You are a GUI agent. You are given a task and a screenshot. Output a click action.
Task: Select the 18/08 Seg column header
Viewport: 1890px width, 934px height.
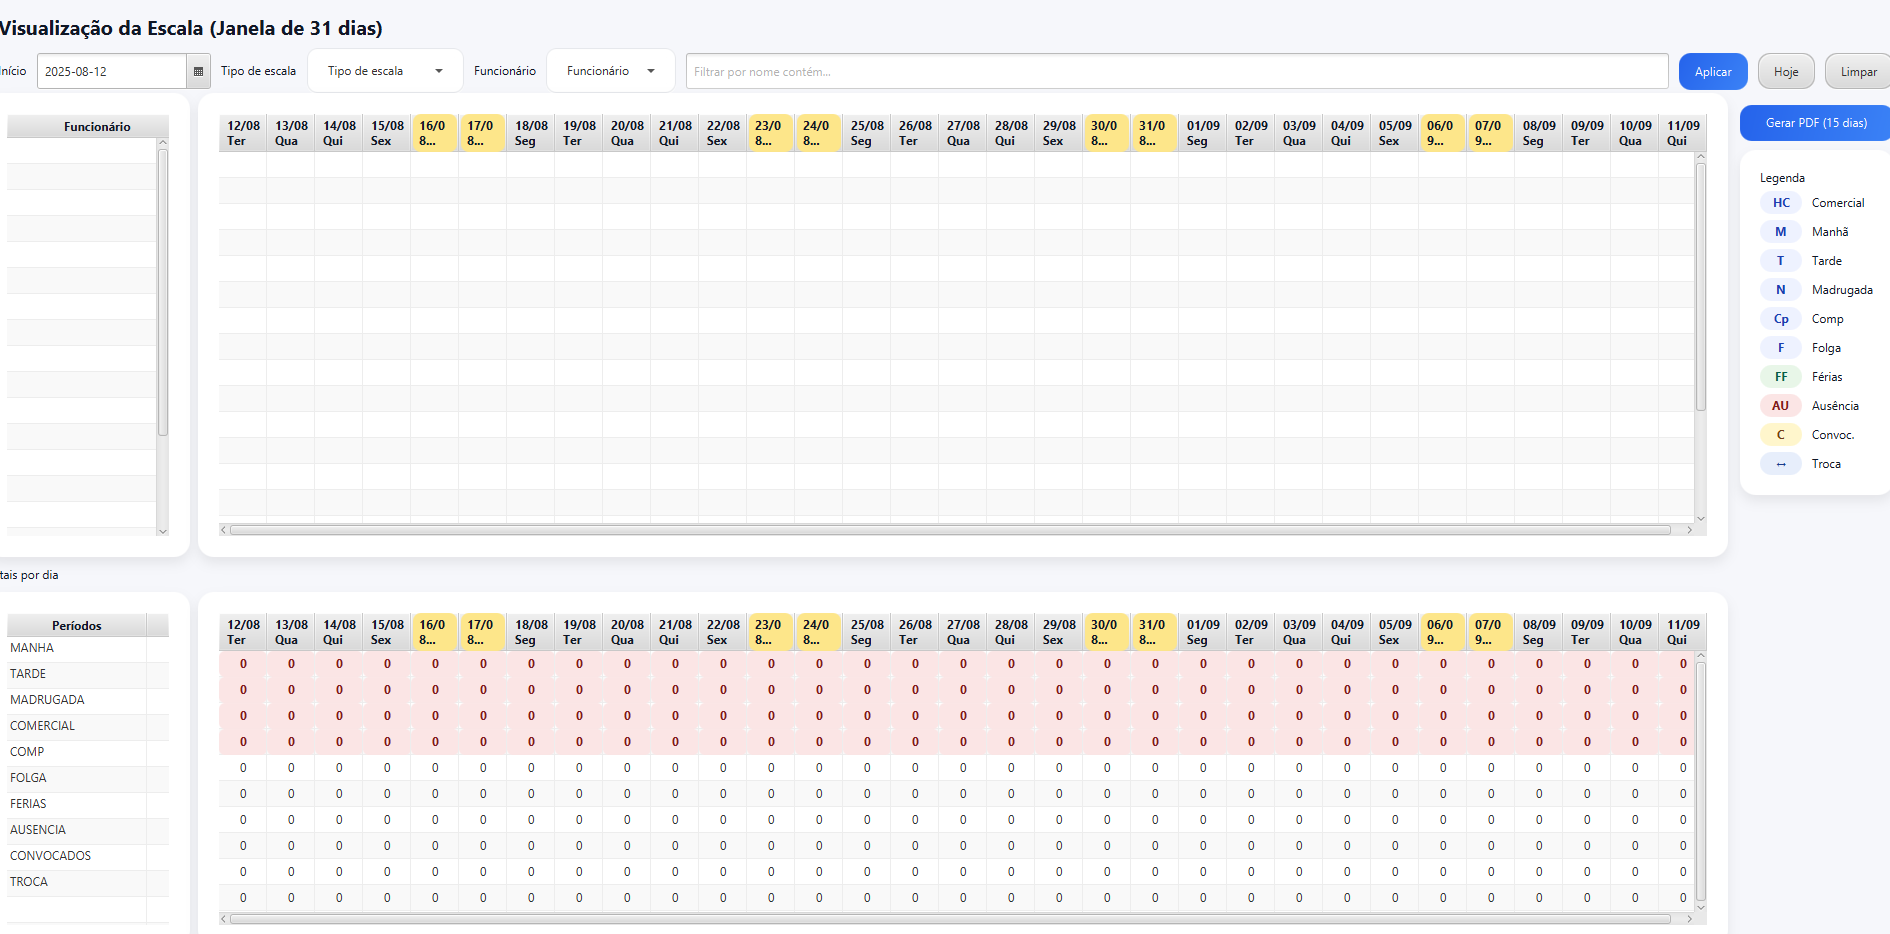[x=530, y=133]
